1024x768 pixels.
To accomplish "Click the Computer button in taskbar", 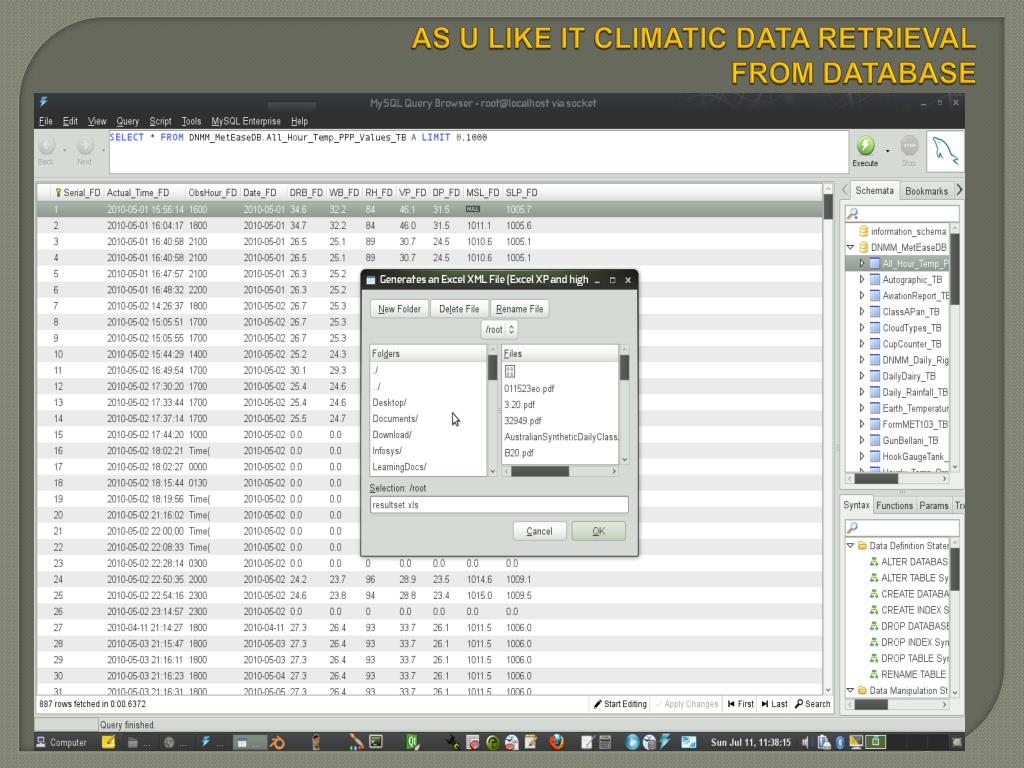I will point(61,743).
